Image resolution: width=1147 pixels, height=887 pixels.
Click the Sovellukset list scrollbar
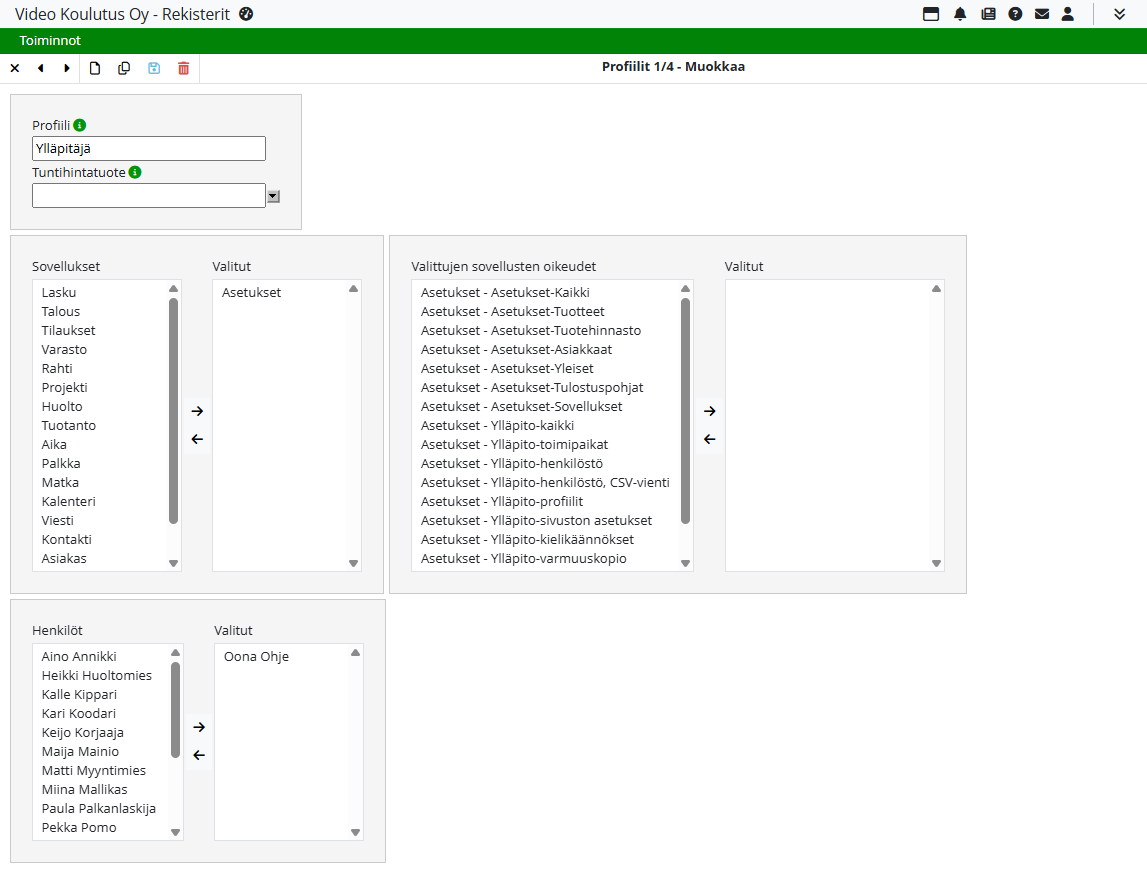pyautogui.click(x=174, y=410)
